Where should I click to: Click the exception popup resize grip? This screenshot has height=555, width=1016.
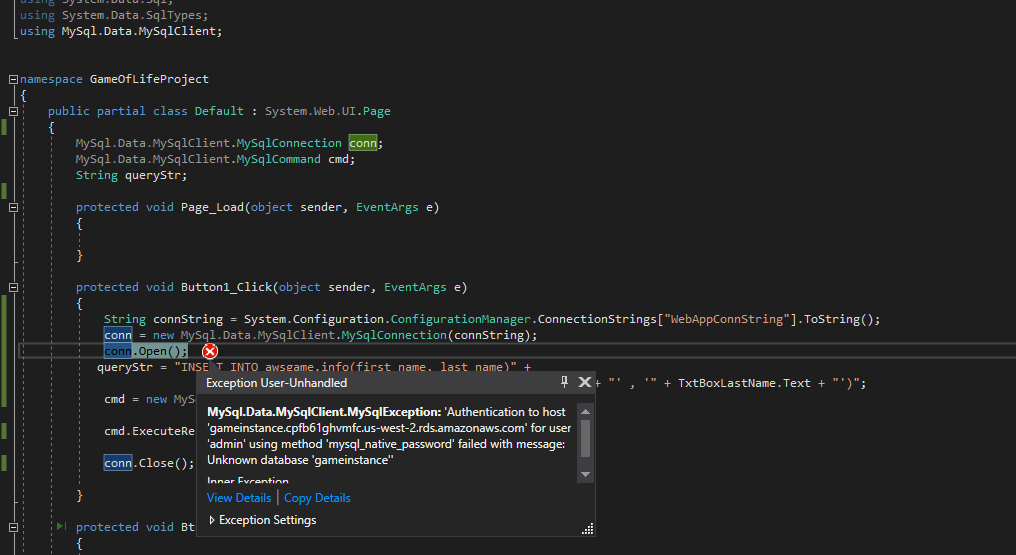[x=588, y=529]
